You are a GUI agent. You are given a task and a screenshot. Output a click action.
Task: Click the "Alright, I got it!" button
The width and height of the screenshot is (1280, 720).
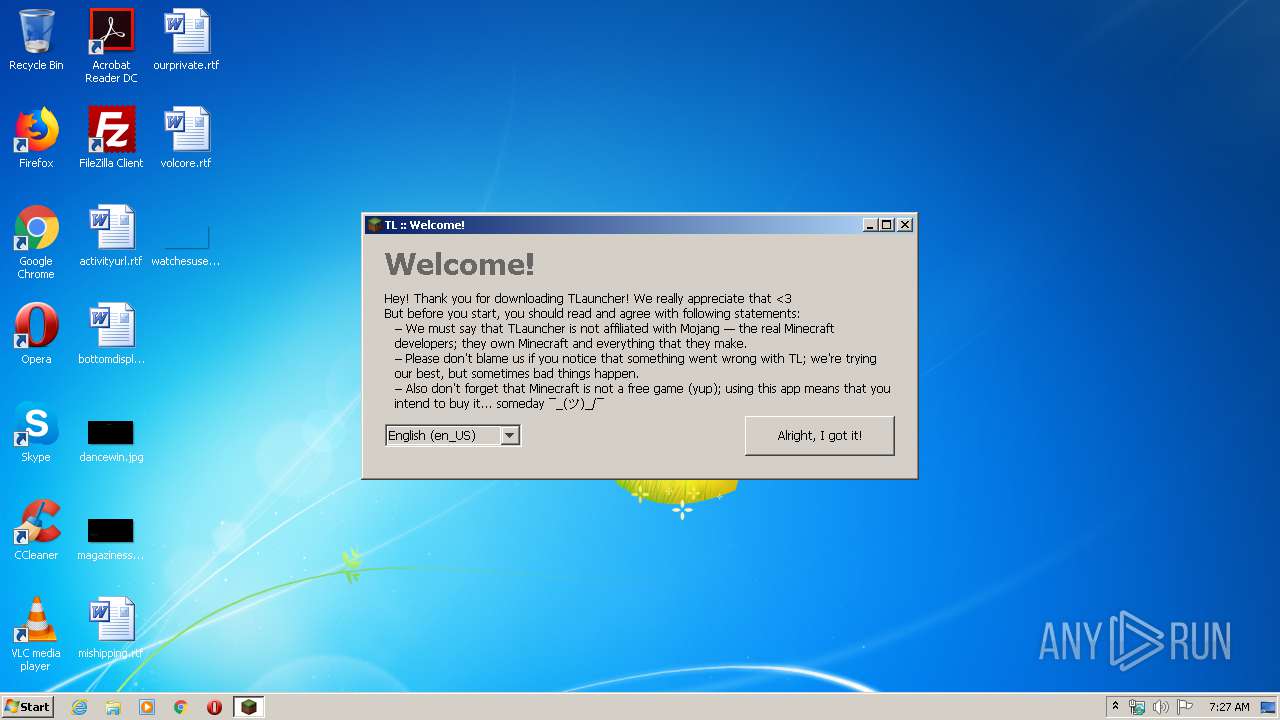pyautogui.click(x=819, y=436)
